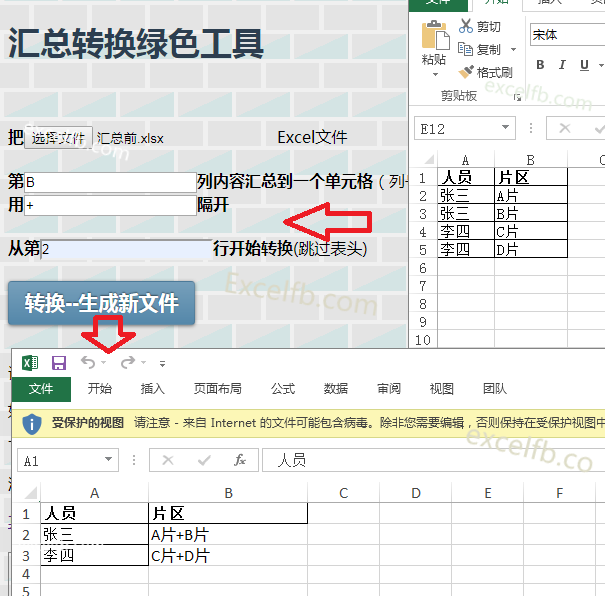
Task: Click the insert function fx icon
Action: pos(239,460)
